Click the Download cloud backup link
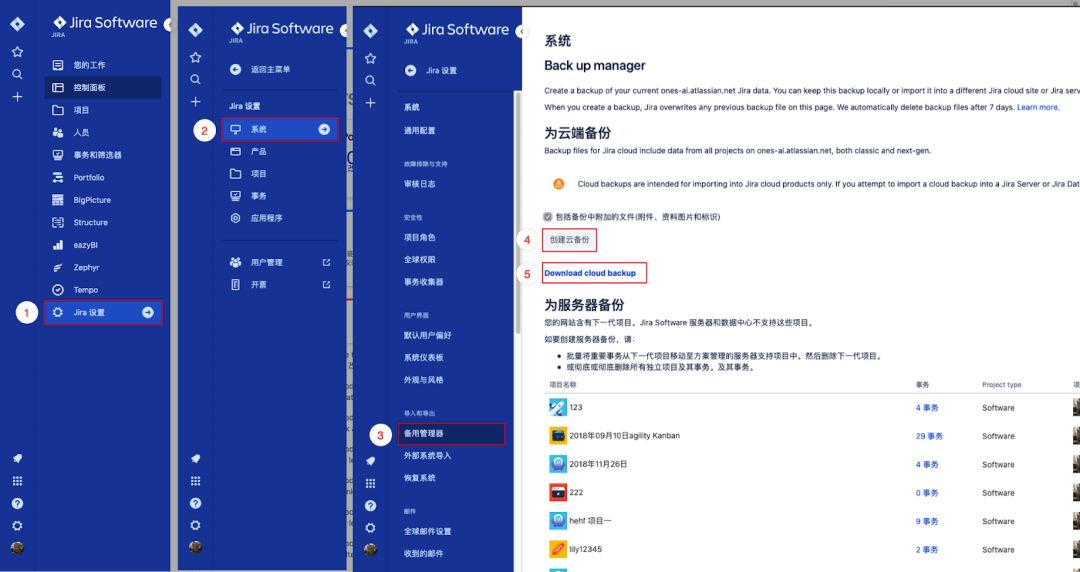 (590, 273)
